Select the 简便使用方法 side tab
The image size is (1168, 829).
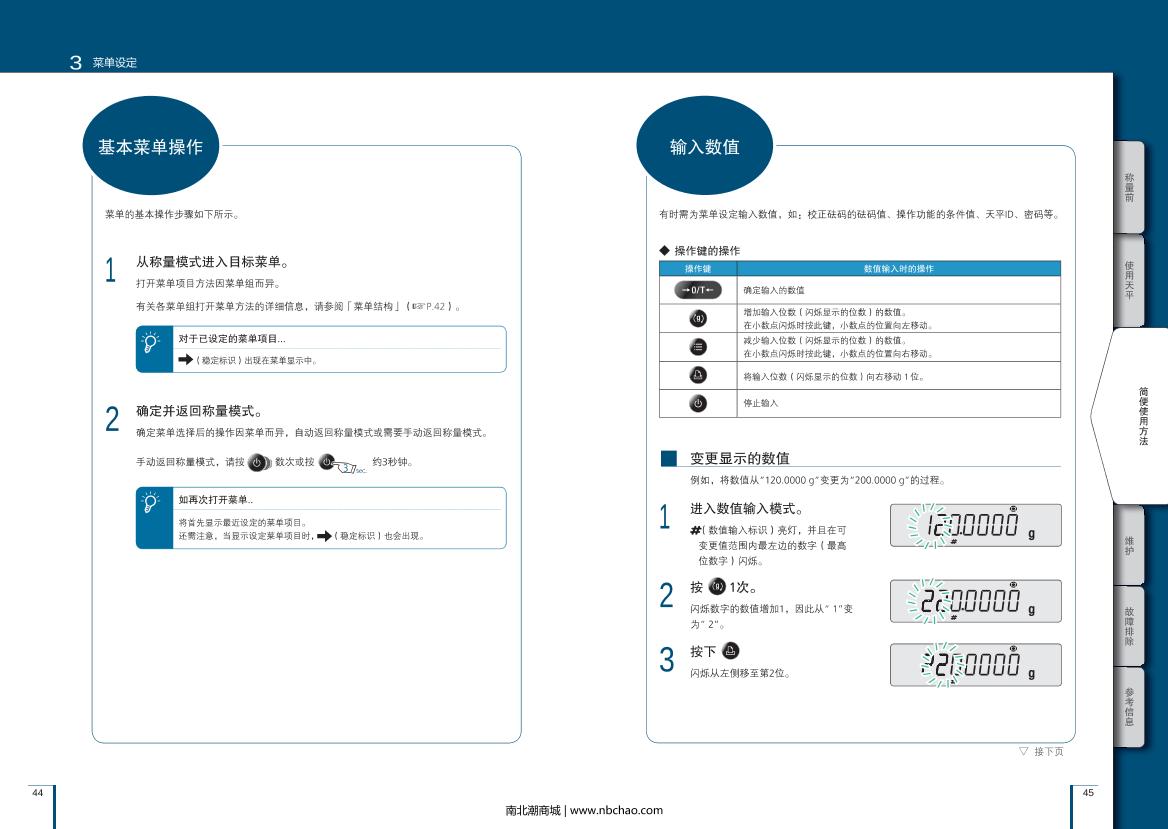coord(1142,415)
